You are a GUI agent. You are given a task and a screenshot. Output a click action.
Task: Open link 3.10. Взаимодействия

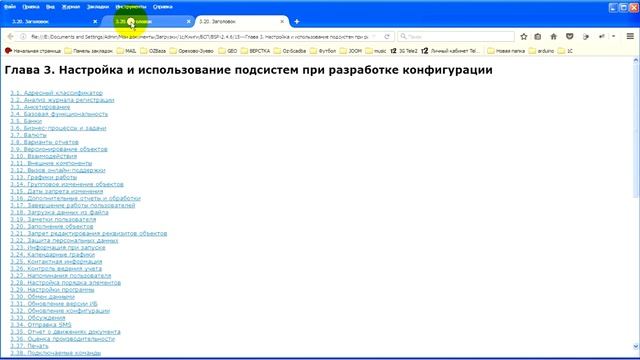(44, 156)
